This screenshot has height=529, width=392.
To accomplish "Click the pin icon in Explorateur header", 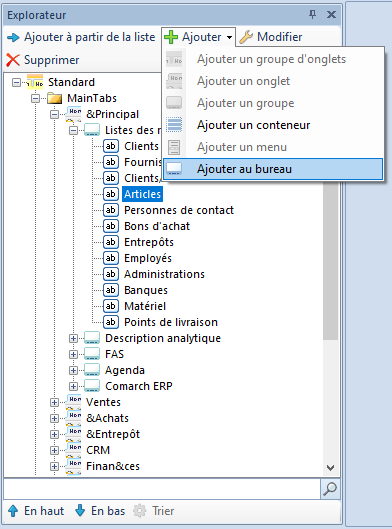I will point(313,14).
